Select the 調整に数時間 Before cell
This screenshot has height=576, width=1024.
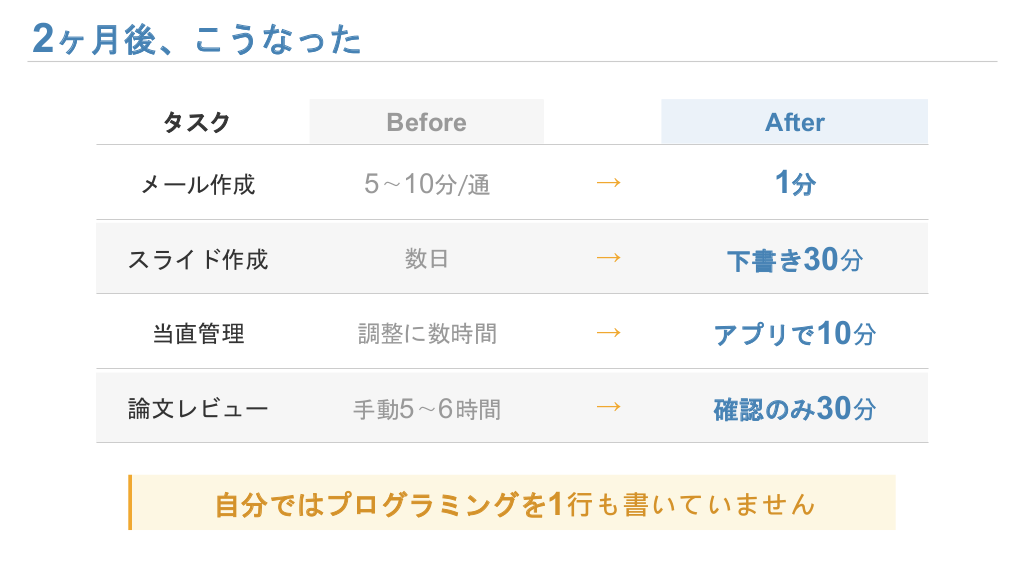[x=427, y=334]
